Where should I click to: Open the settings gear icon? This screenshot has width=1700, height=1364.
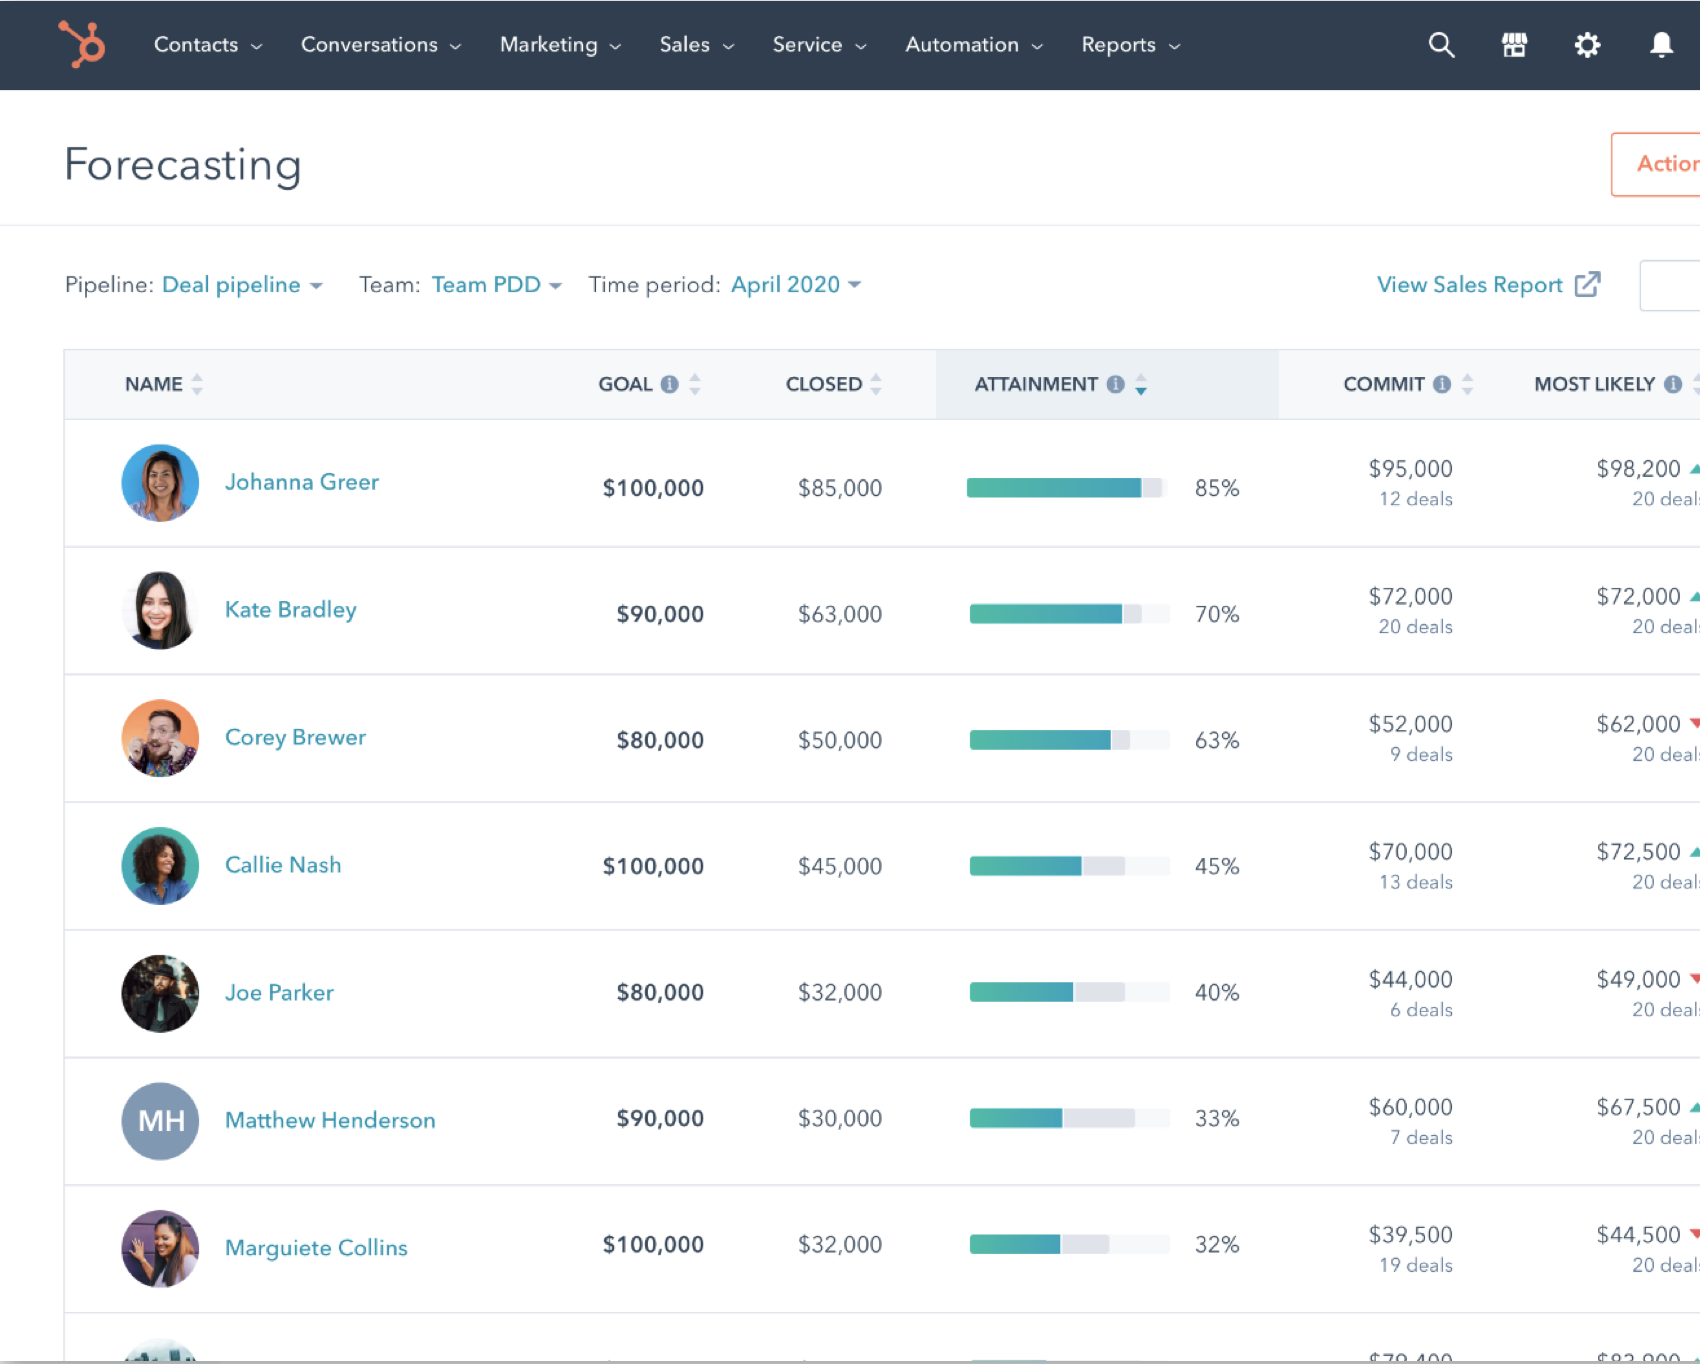click(1587, 45)
